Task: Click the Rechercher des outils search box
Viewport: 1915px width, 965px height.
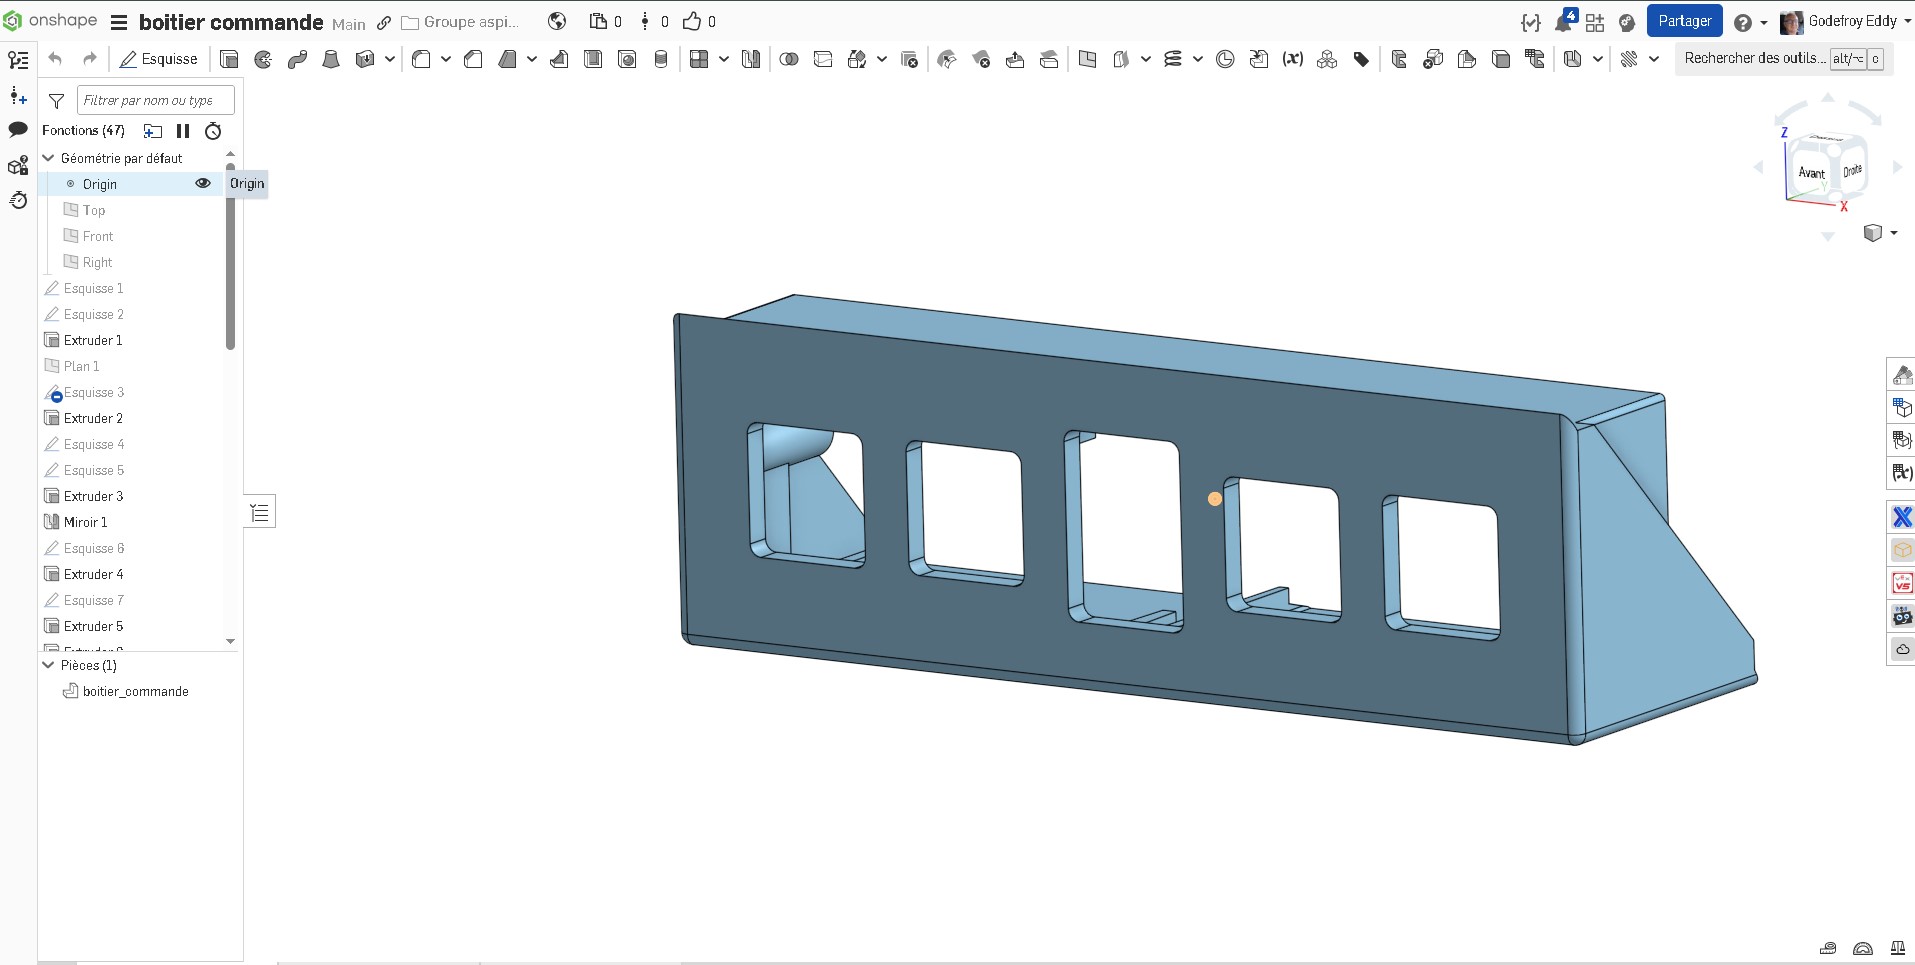Action: click(x=1783, y=59)
